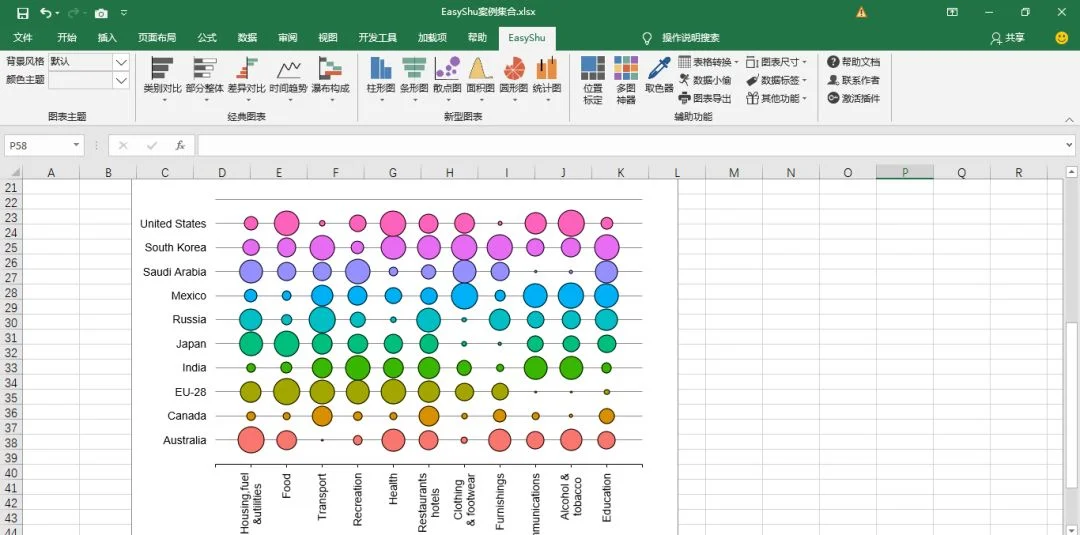The height and width of the screenshot is (535, 1080).
Task: Click the smiley feedback icon
Action: (x=1061, y=38)
